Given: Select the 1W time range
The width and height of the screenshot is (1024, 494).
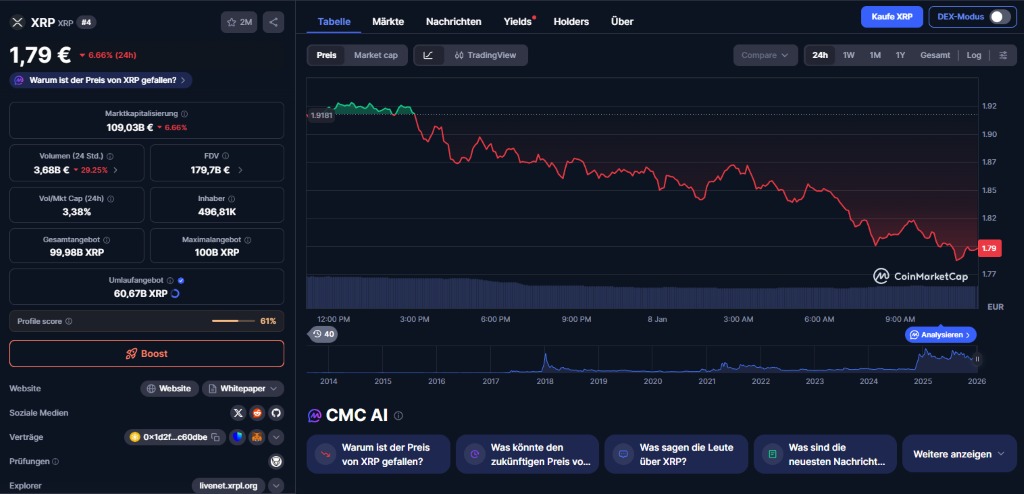Looking at the screenshot, I should (848, 55).
